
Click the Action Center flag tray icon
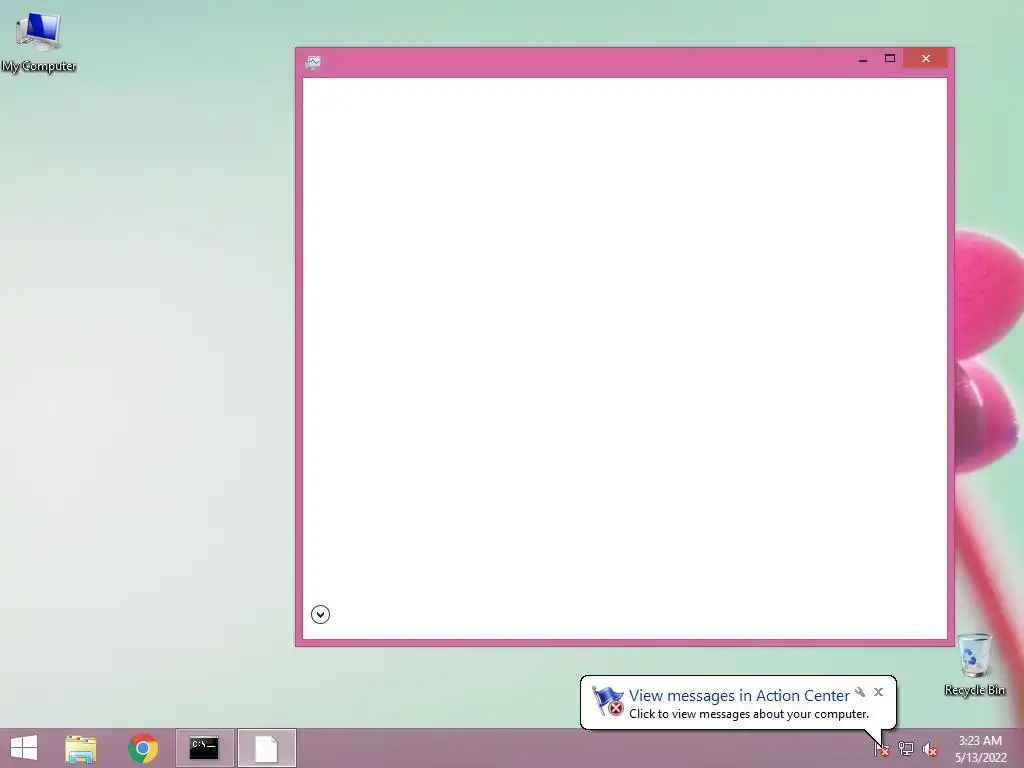click(882, 749)
